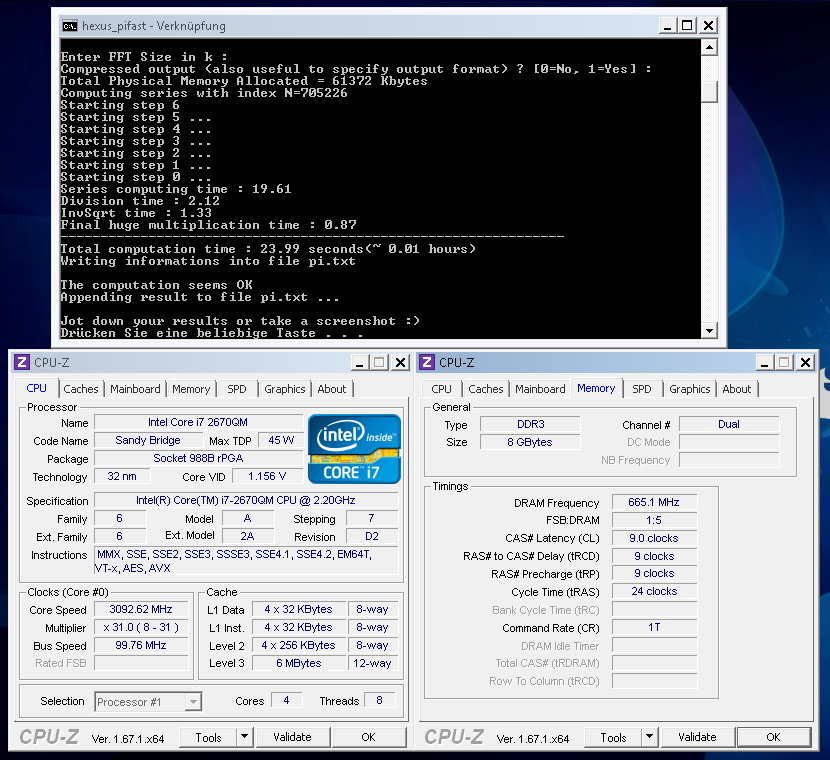
Task: Minimize the right CPU-Z window
Action: tap(764, 363)
